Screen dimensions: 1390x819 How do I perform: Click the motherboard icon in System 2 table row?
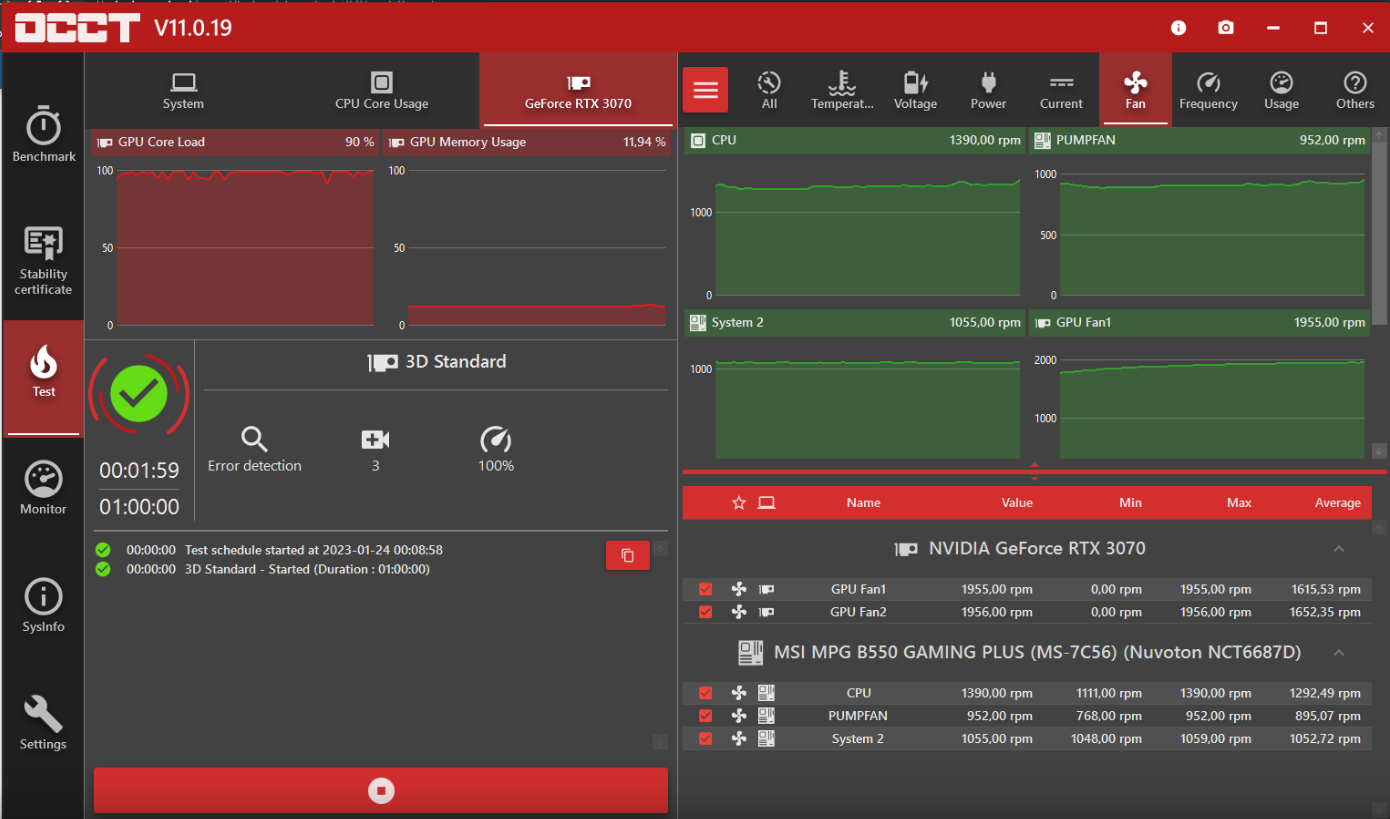(767, 738)
